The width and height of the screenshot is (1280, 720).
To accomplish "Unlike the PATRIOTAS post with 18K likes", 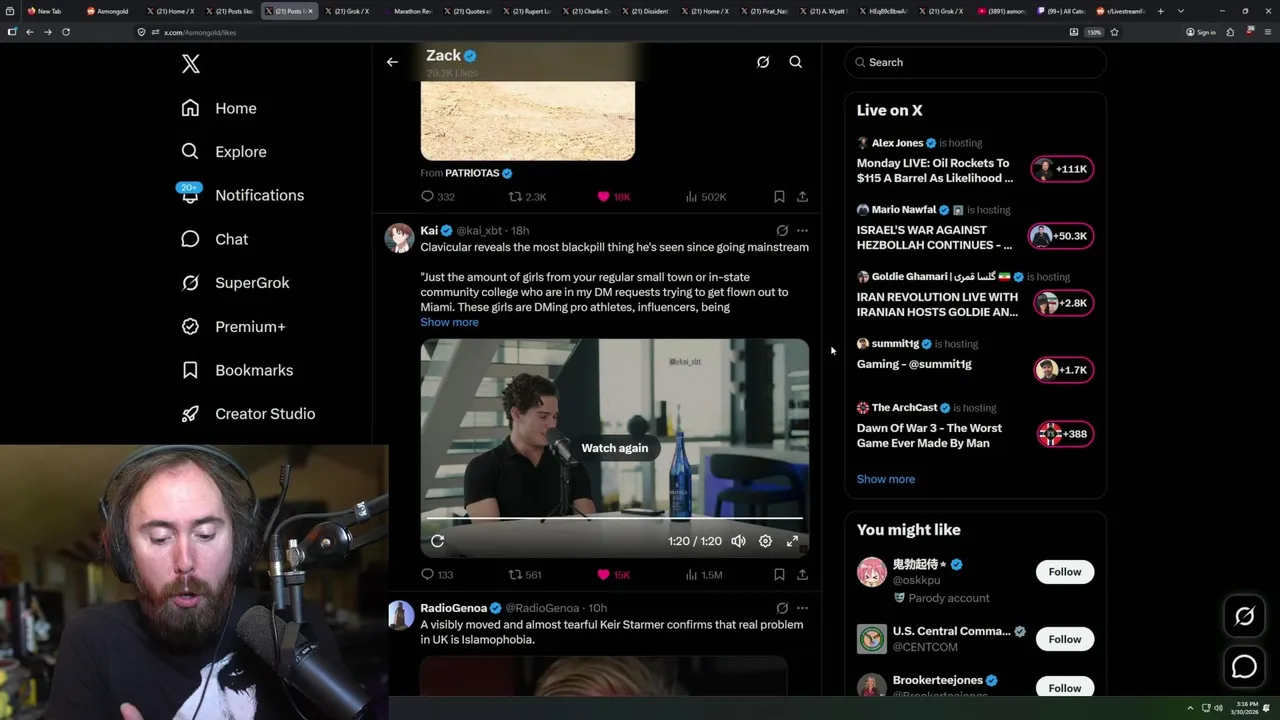I will (613, 197).
